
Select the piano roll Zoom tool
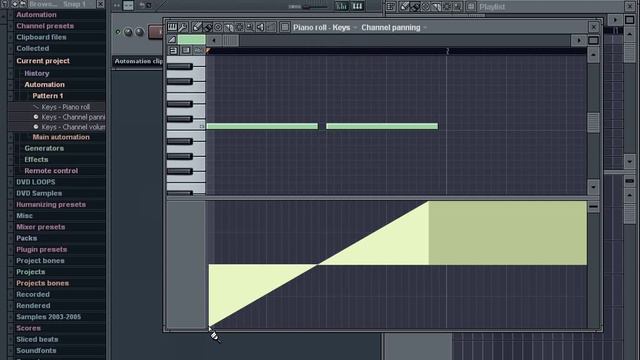[x=249, y=27]
